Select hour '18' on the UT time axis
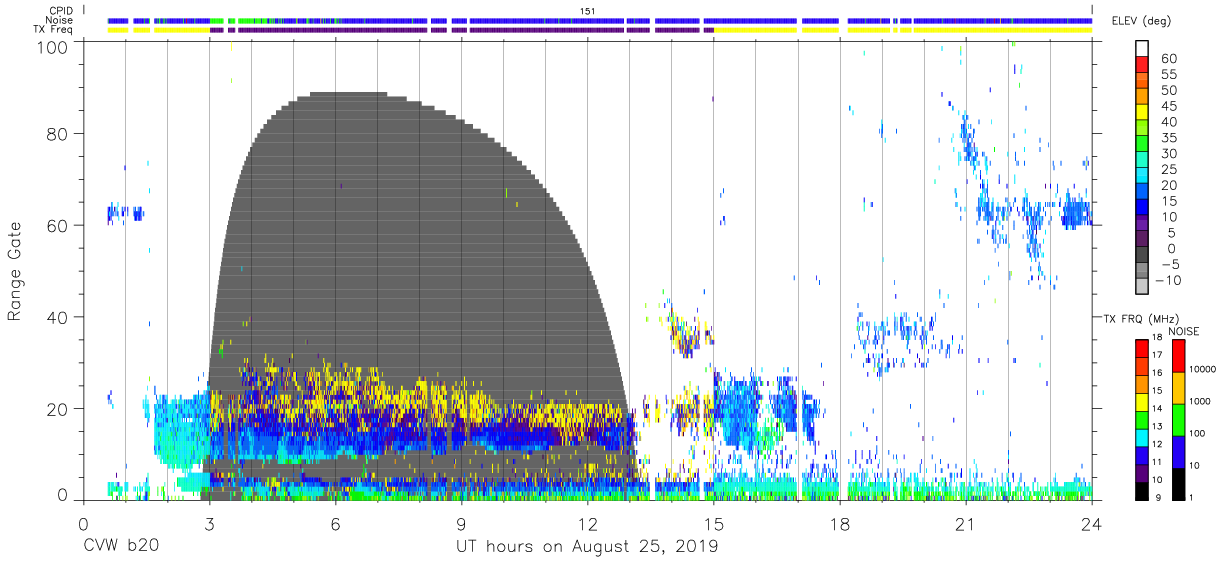The image size is (1228, 567). coord(840,524)
